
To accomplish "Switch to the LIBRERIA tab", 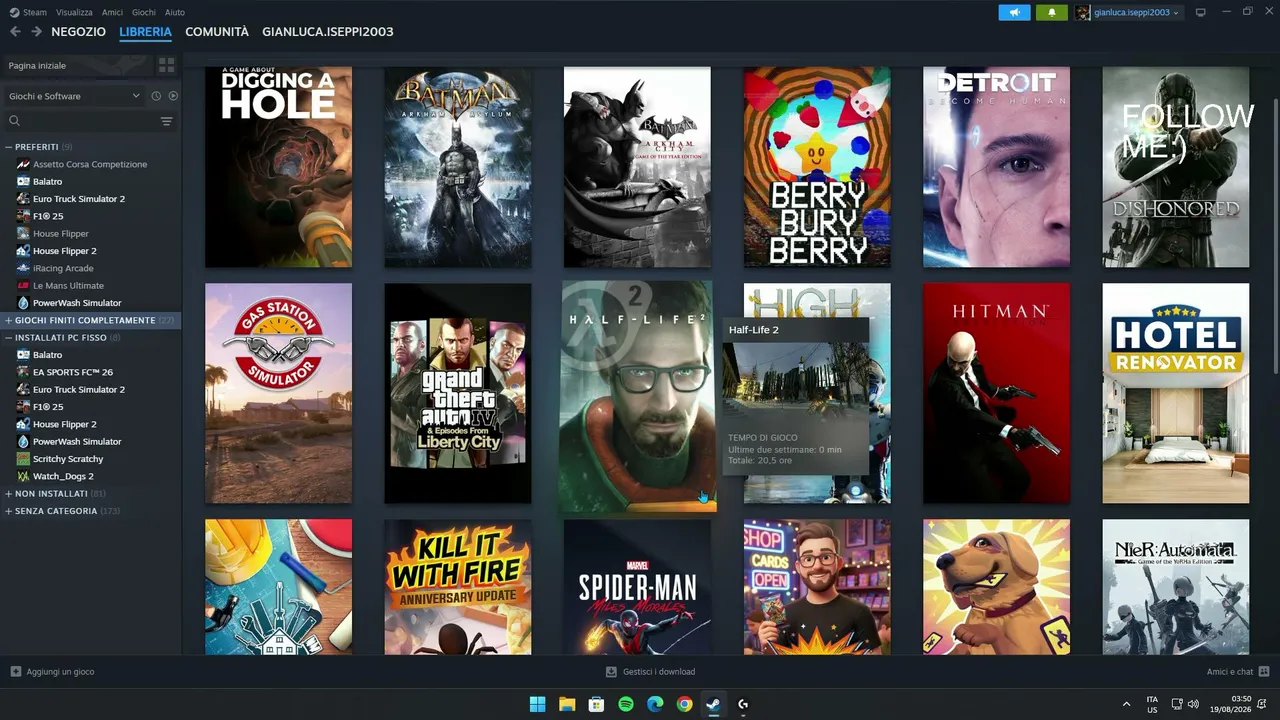I will click(145, 32).
